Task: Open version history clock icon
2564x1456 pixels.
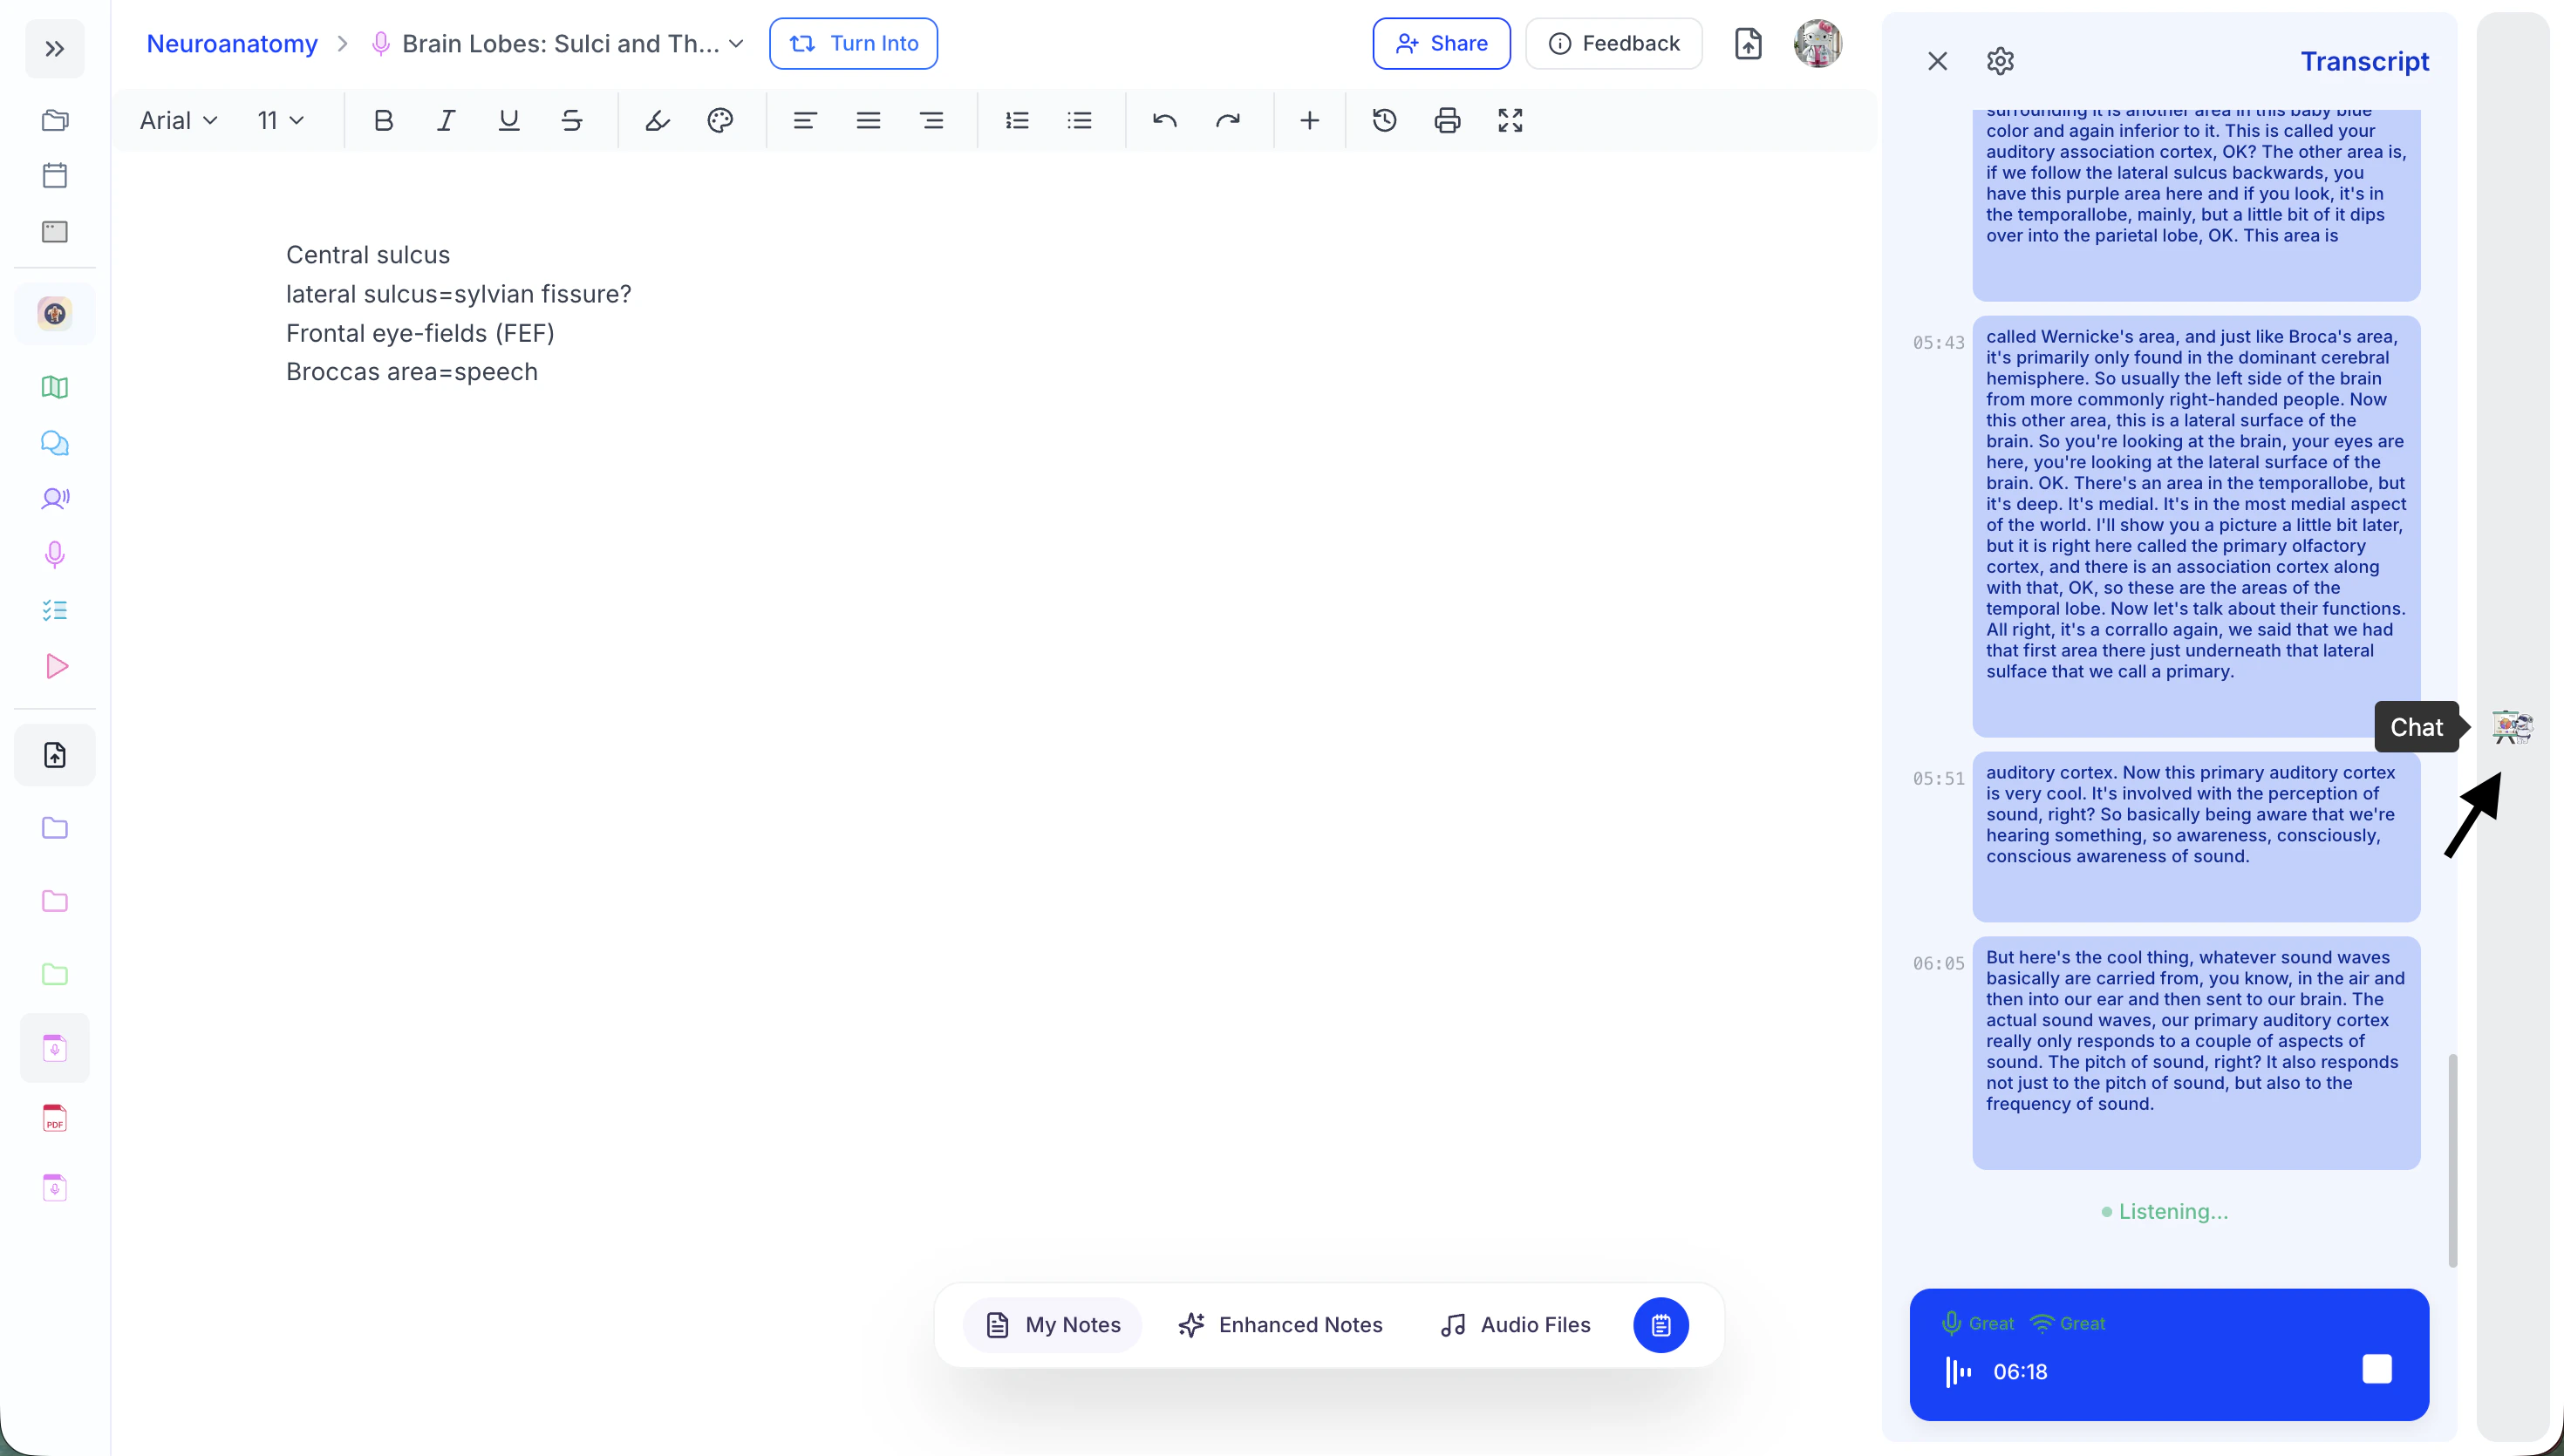Action: coord(1384,121)
